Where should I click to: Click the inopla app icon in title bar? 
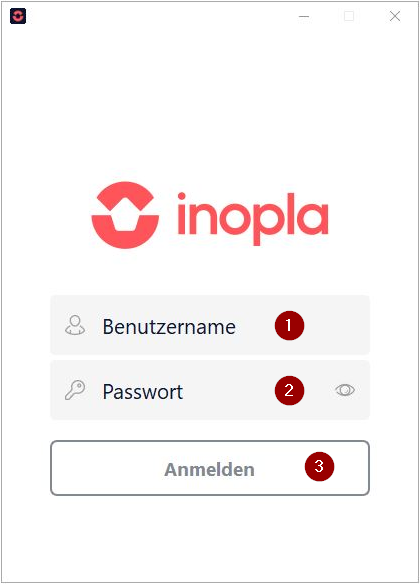click(x=18, y=16)
